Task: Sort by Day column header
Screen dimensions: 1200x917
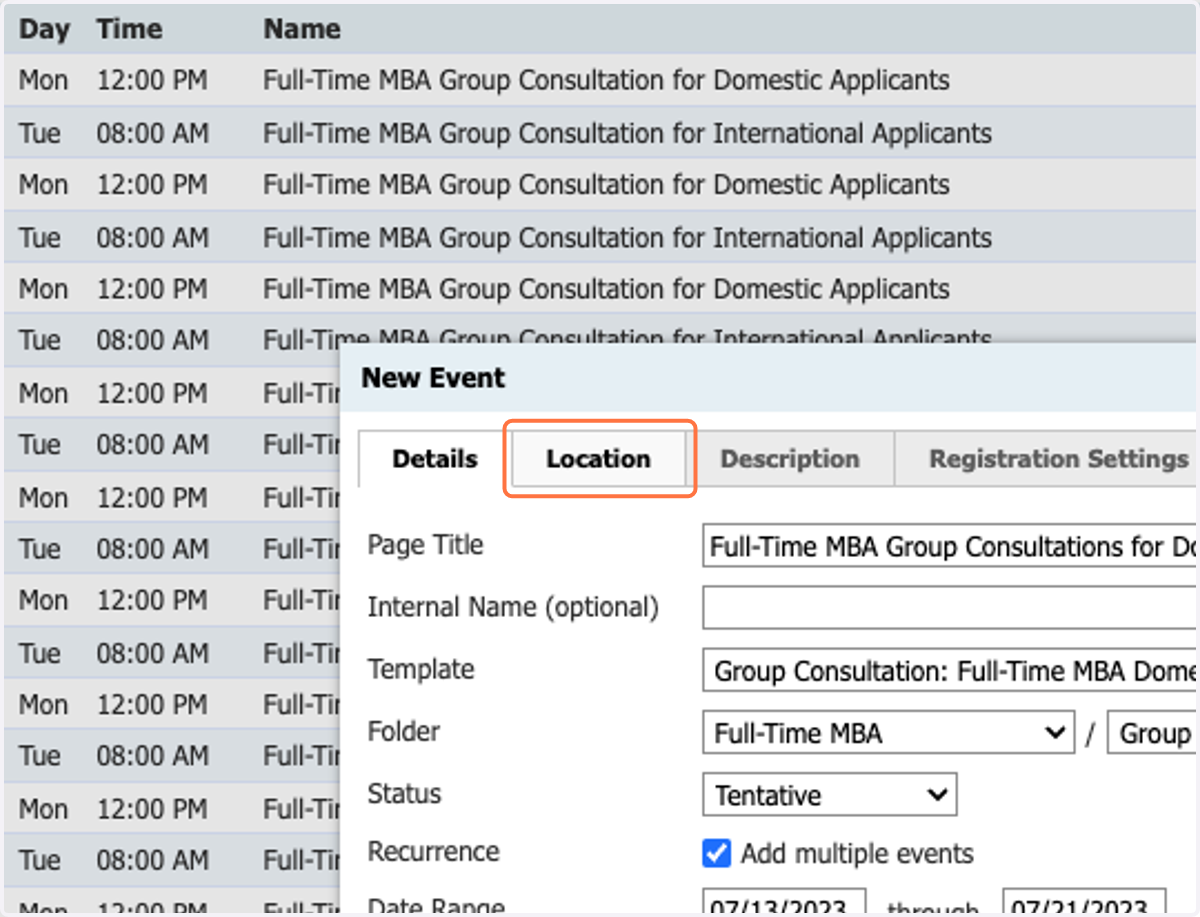Action: point(43,29)
